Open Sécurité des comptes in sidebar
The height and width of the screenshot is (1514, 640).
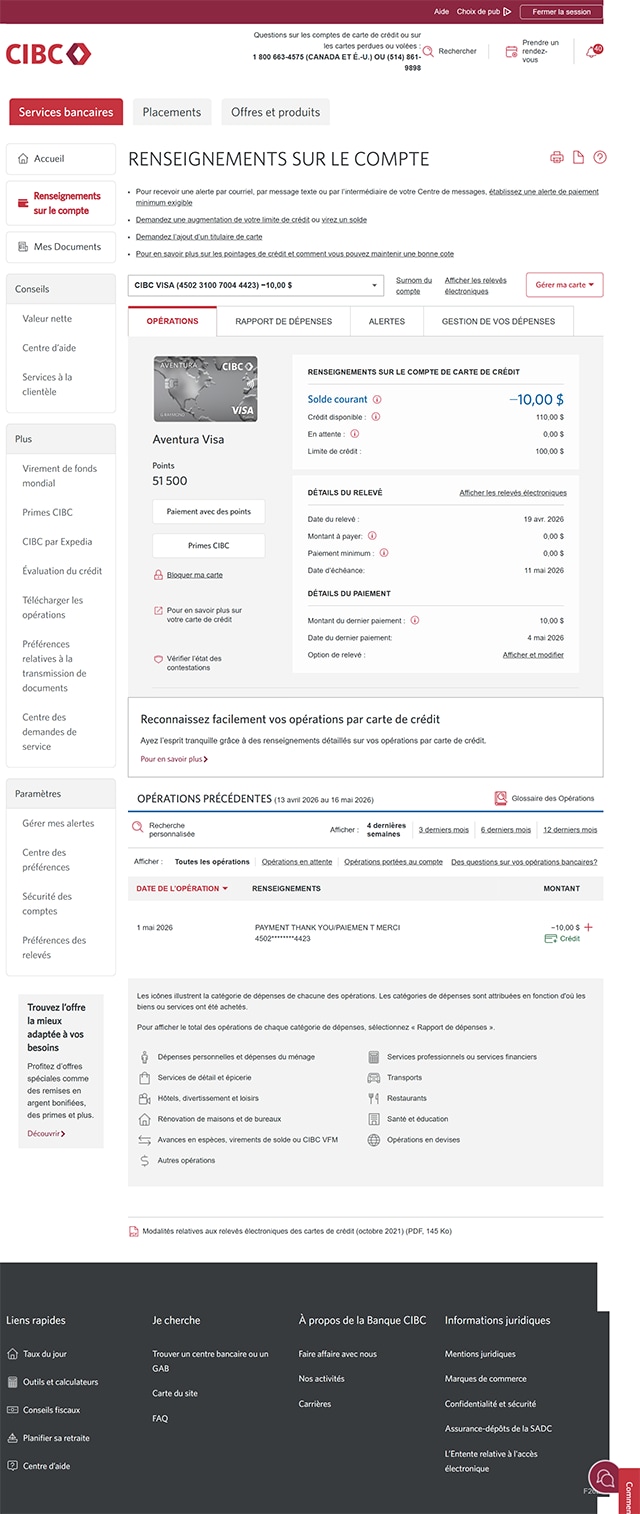pyautogui.click(x=47, y=904)
